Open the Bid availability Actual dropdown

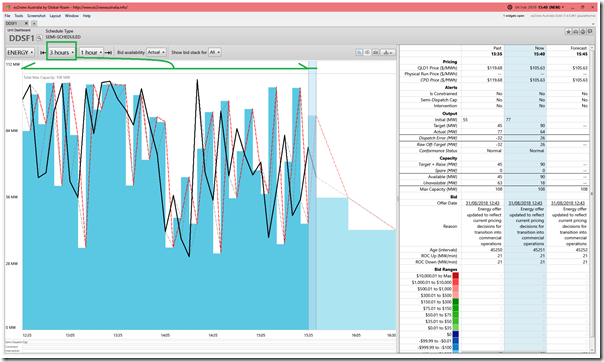point(156,52)
